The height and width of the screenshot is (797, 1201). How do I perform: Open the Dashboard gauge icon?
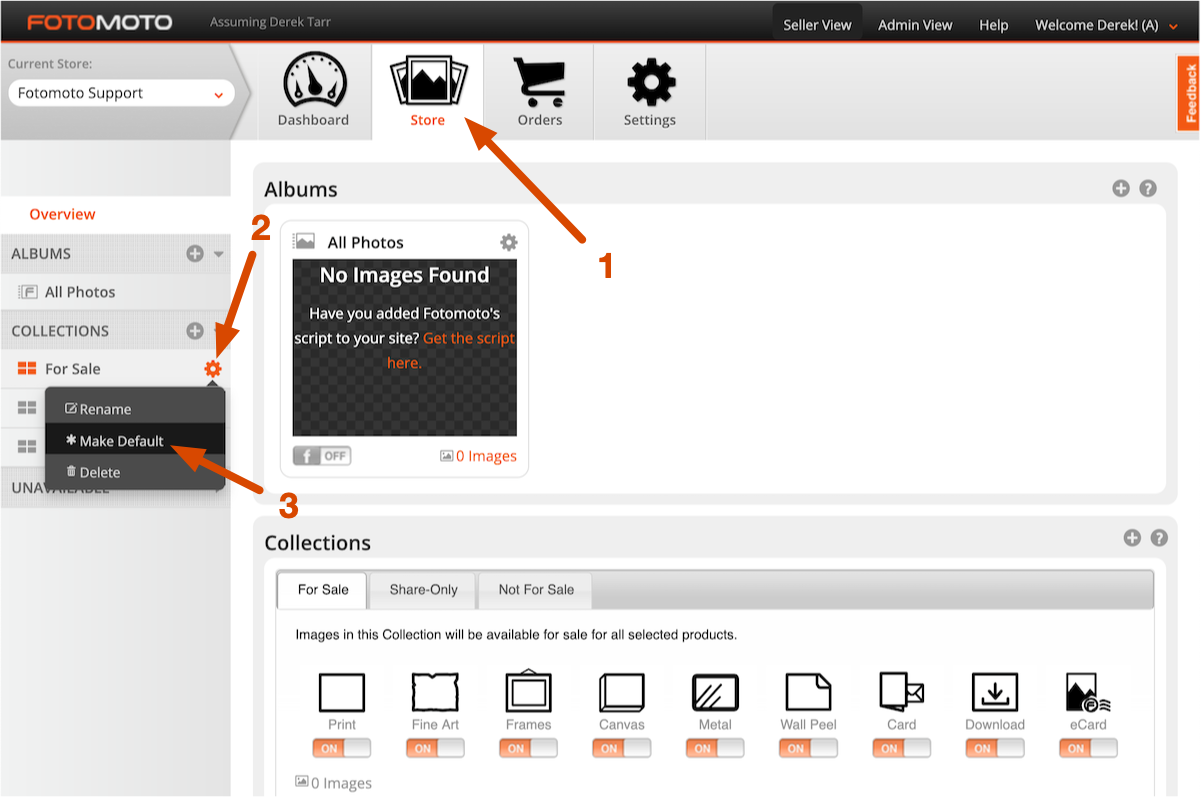click(313, 79)
